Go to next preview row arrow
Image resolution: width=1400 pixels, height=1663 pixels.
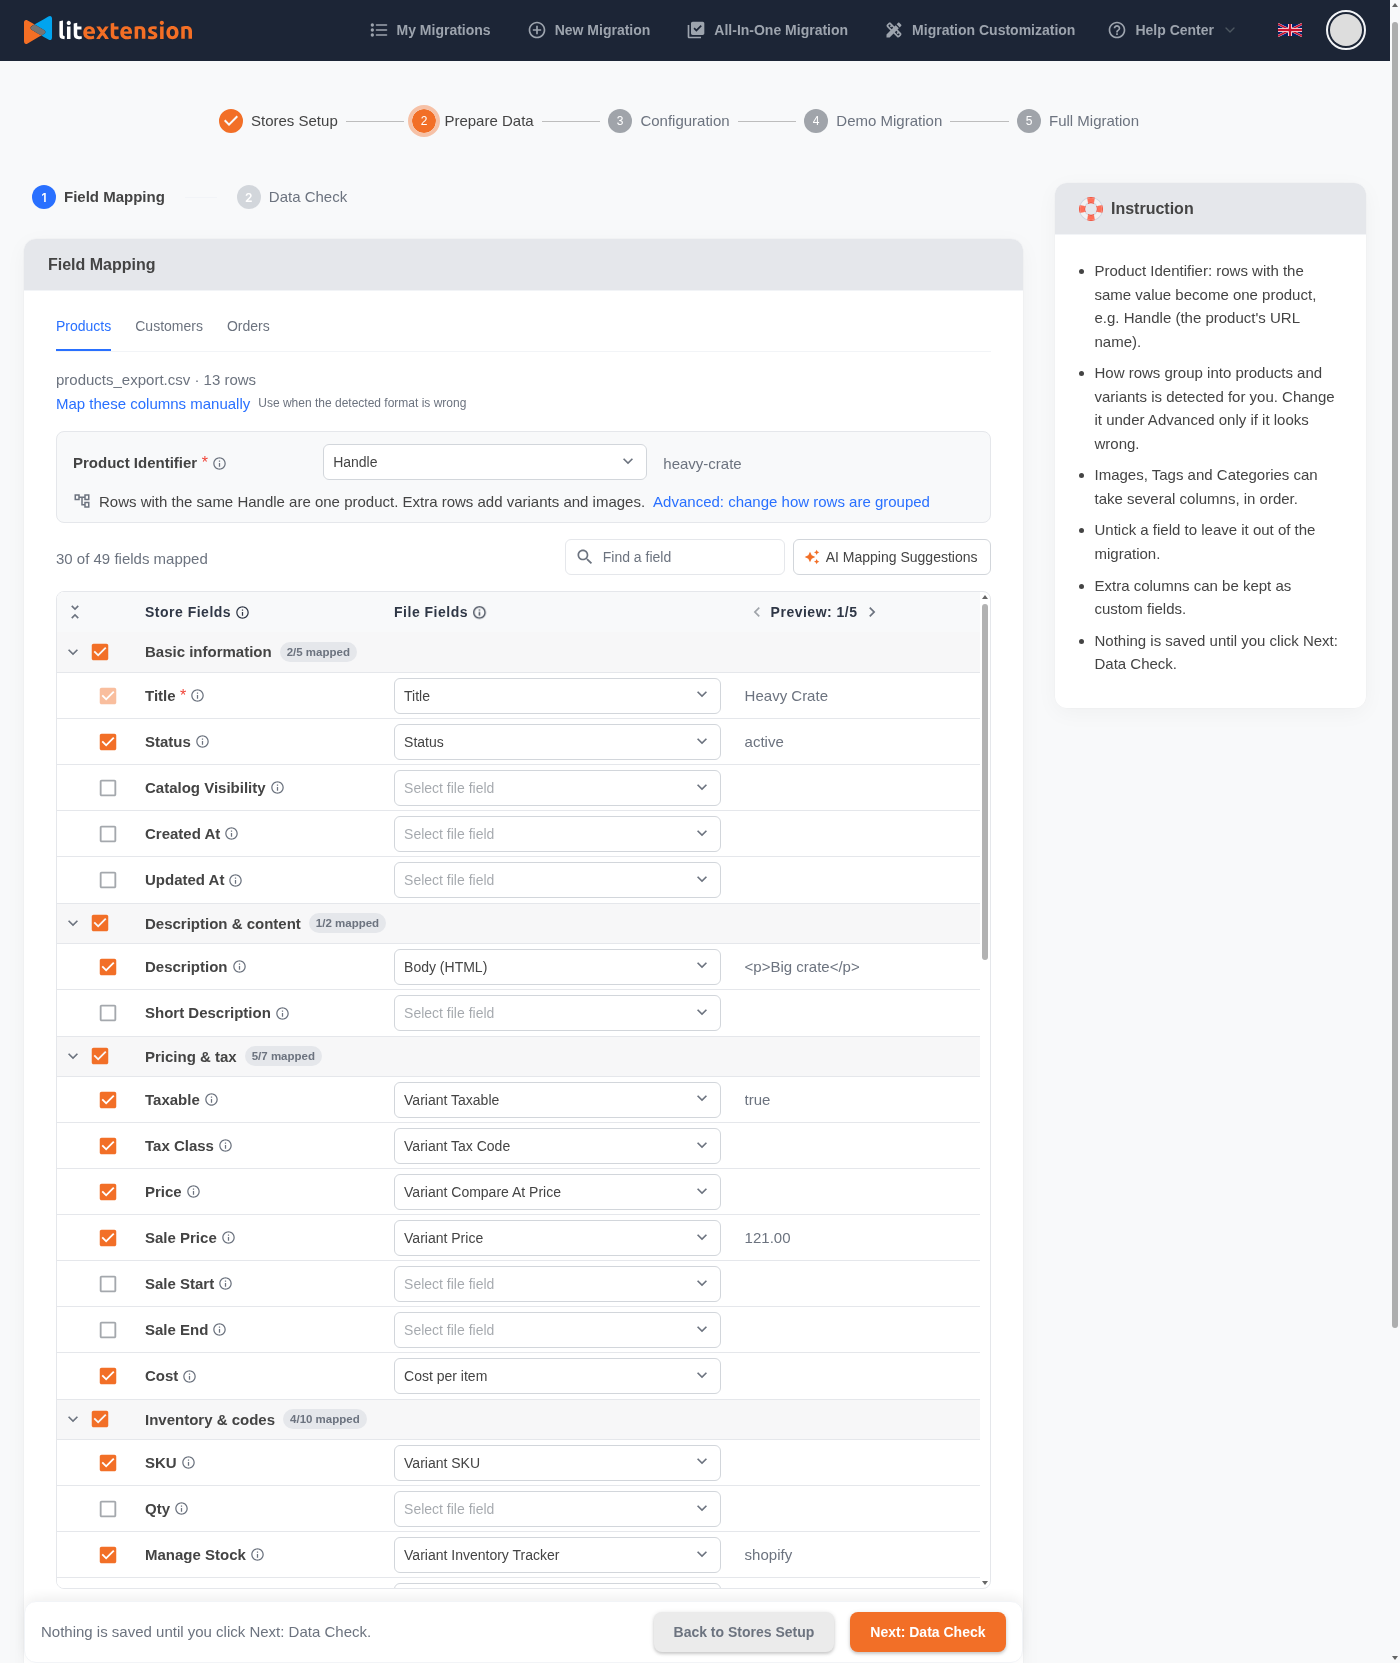[872, 612]
